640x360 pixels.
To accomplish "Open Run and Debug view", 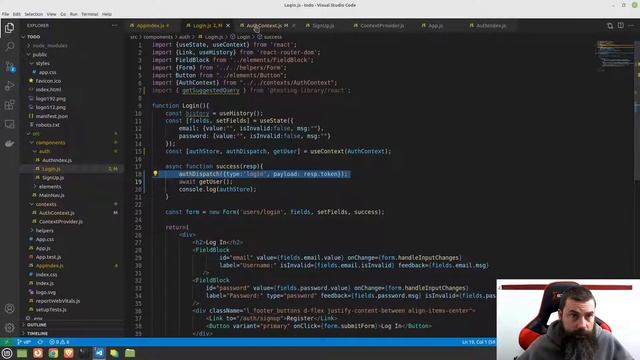I will 9,86.
